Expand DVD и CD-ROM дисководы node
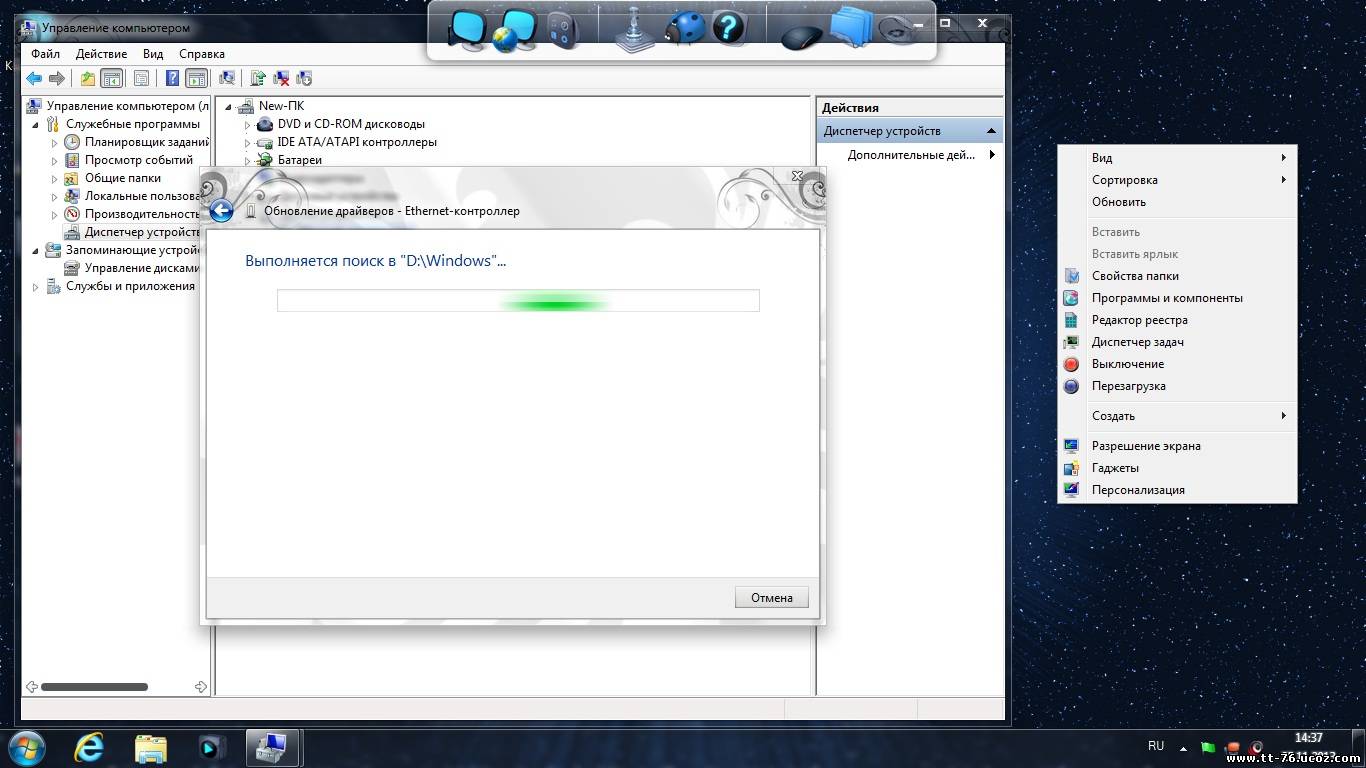The image size is (1366, 768). pos(248,125)
